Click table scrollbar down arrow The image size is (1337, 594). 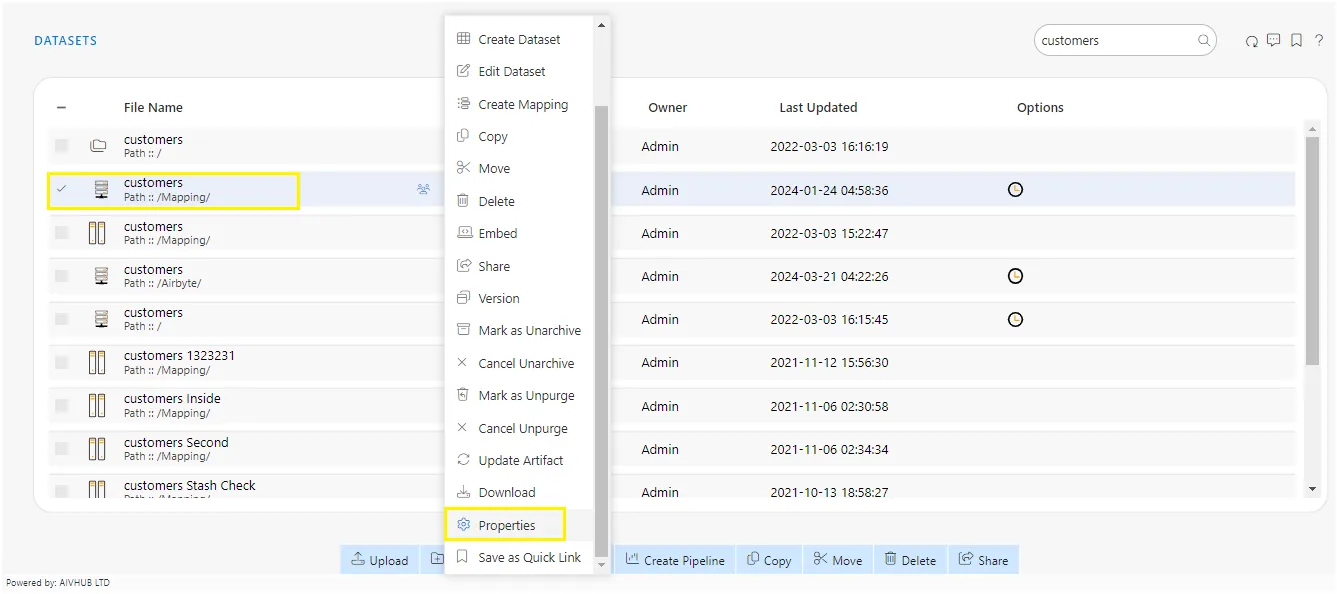1313,489
